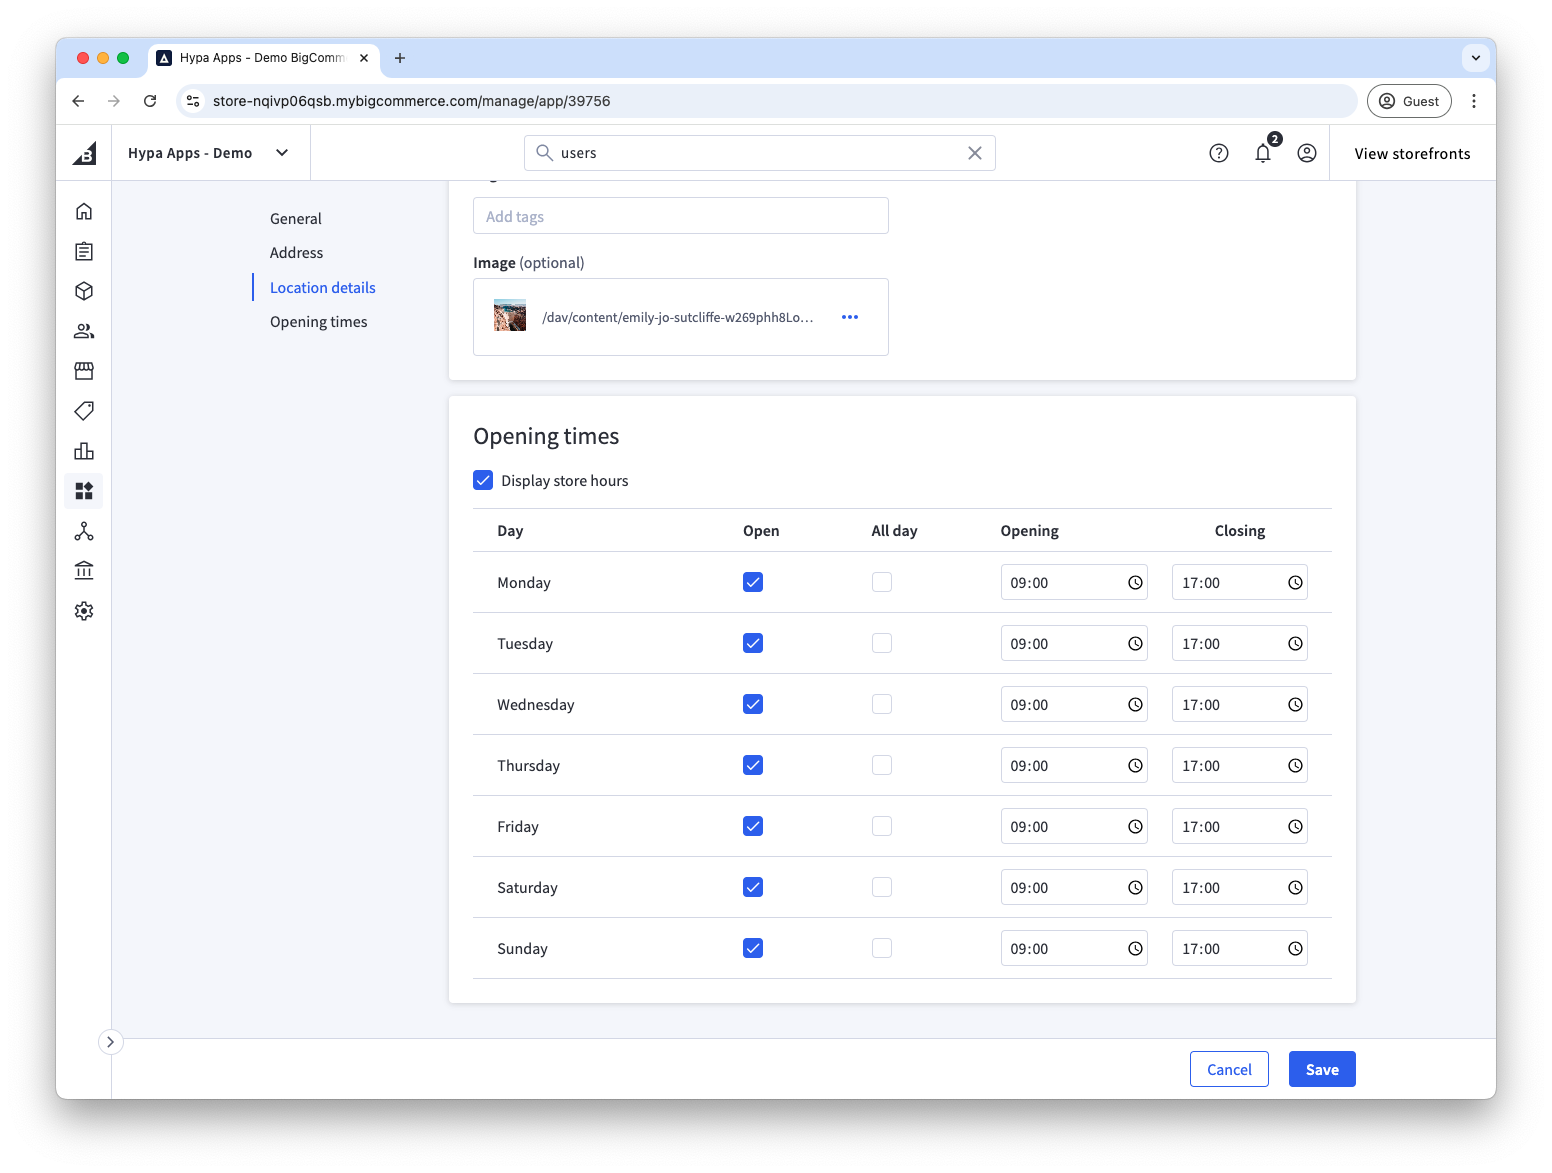Screen dimensions: 1552x1173
Task: Edit Thursday closing time field
Action: pos(1239,766)
